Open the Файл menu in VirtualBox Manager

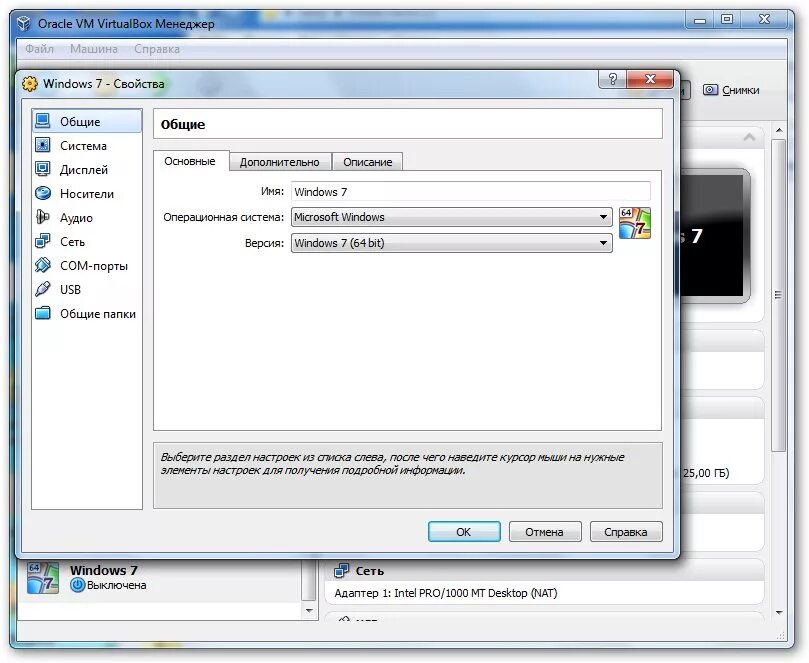pos(39,49)
